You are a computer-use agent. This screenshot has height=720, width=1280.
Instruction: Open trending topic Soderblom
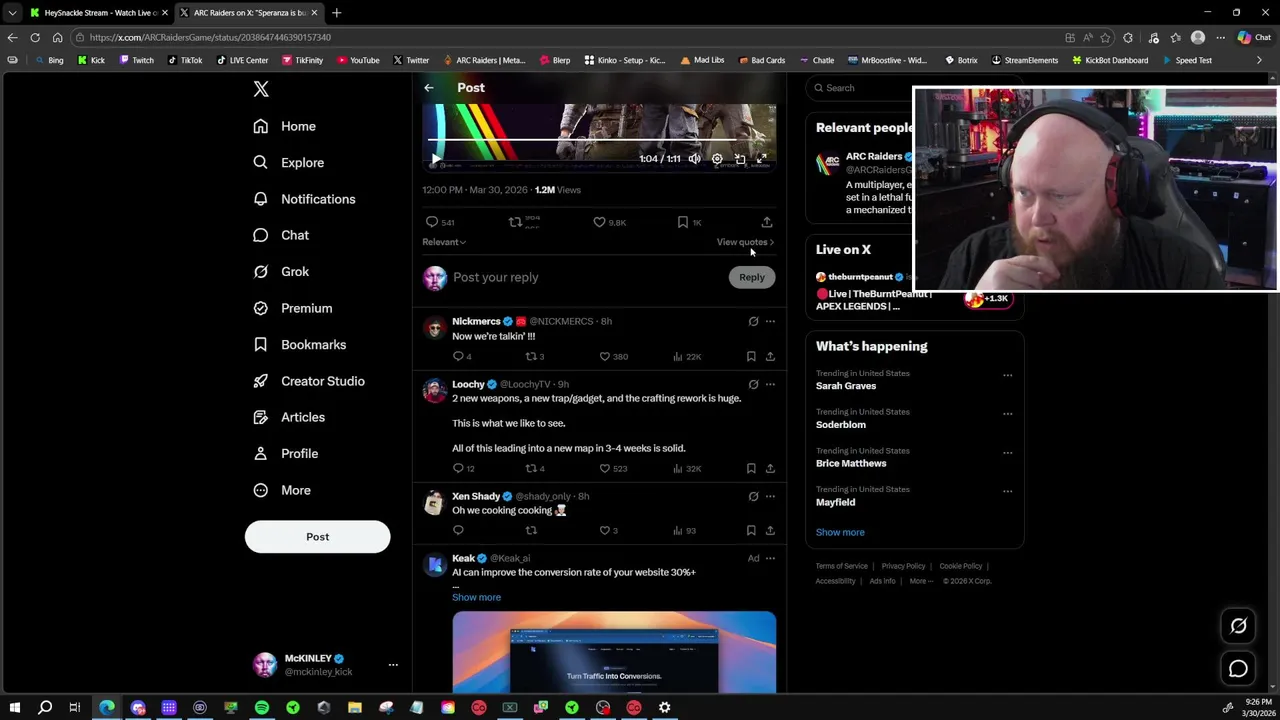point(841,425)
